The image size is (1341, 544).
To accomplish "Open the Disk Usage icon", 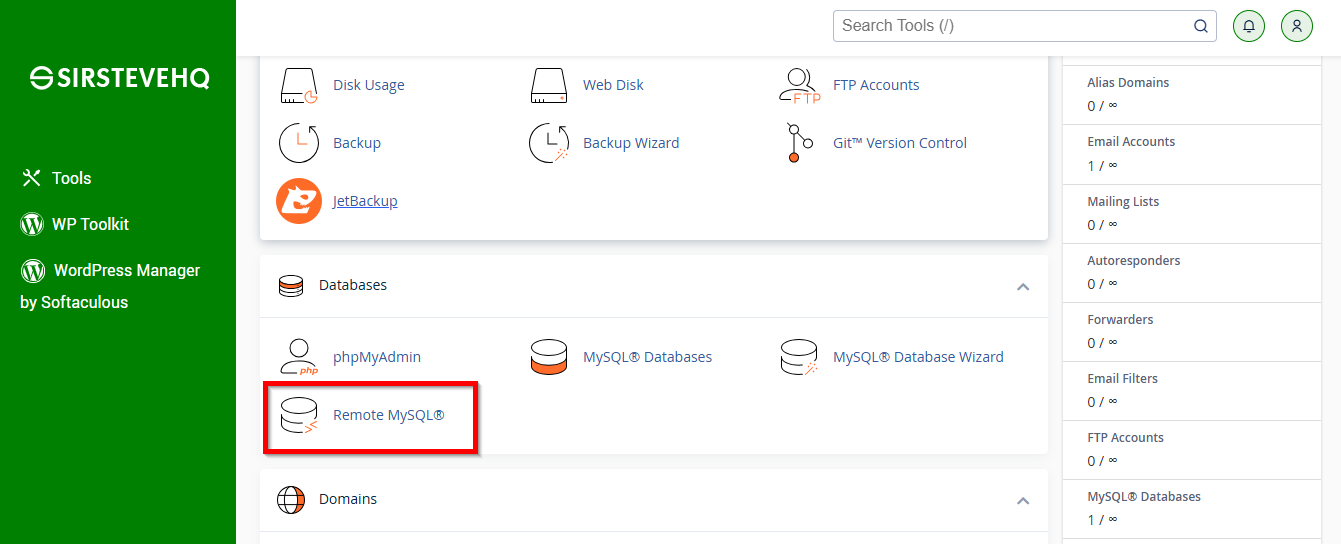I will click(x=299, y=85).
